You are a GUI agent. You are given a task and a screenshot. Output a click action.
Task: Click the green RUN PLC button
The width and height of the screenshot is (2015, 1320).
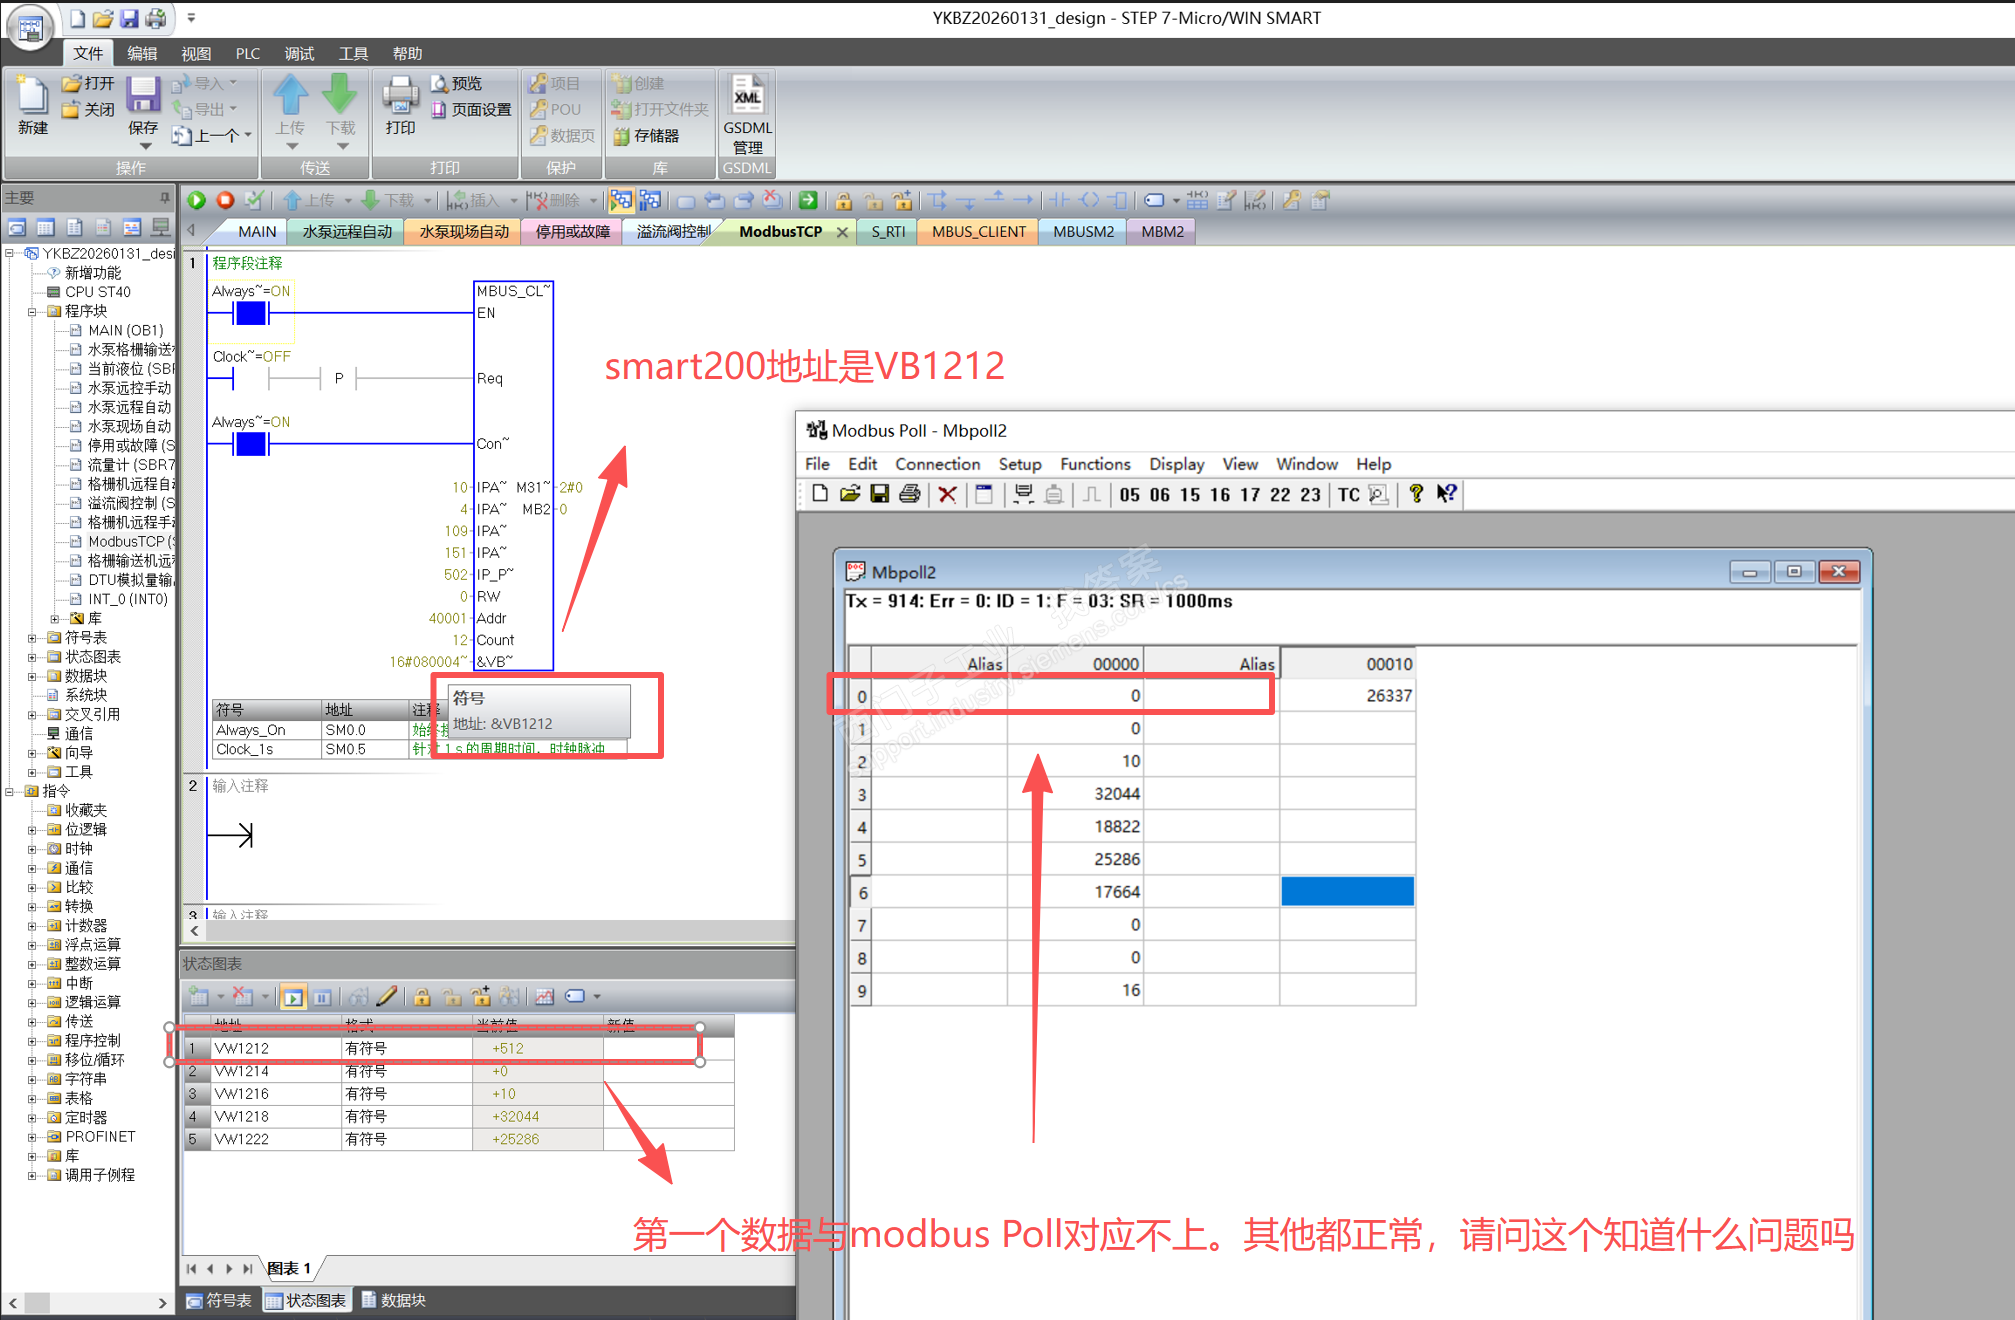197,201
